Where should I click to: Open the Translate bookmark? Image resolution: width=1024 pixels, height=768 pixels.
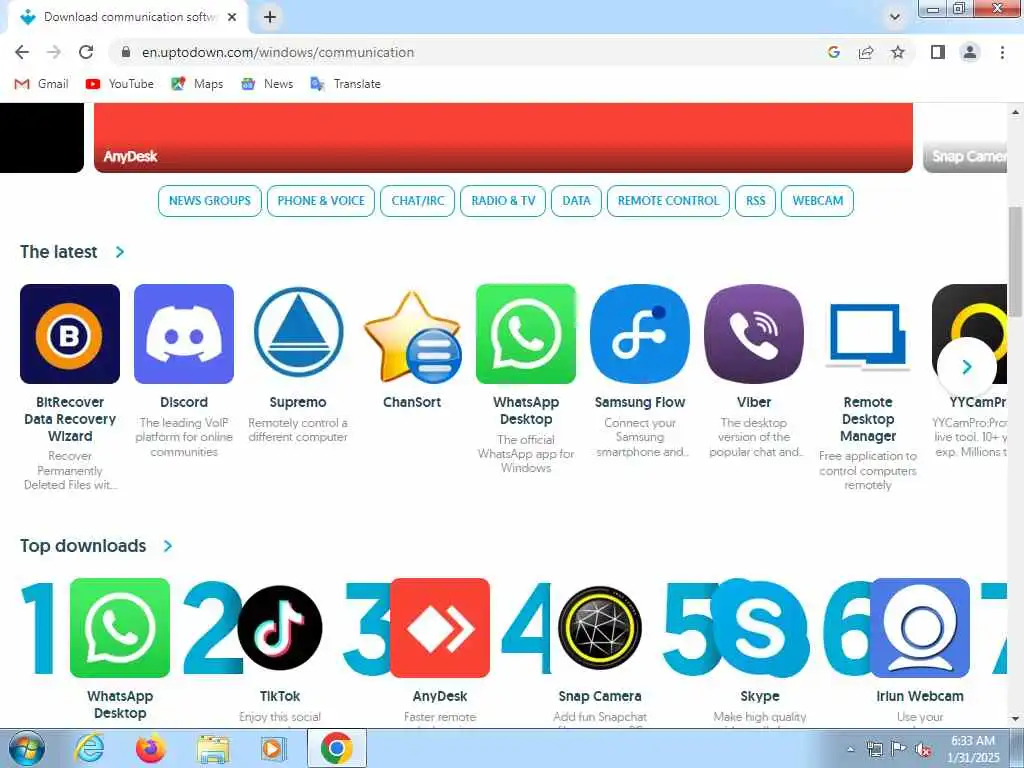coord(346,84)
